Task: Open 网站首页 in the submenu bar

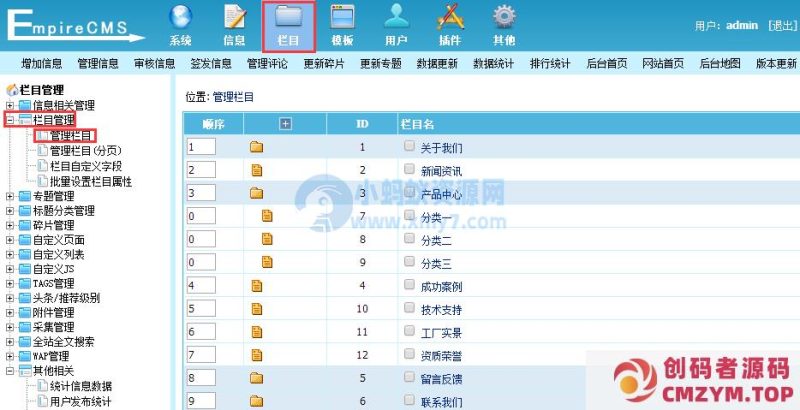Action: [663, 64]
